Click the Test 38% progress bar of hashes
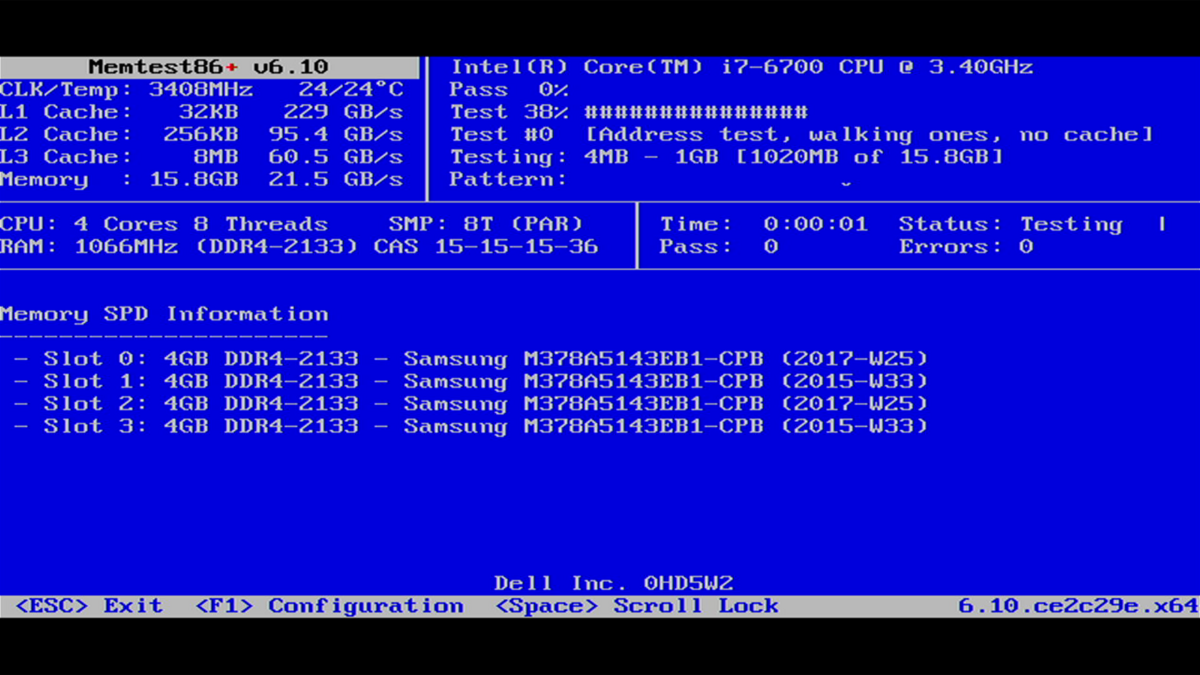Screen dimensions: 1200x675 pos(696,112)
